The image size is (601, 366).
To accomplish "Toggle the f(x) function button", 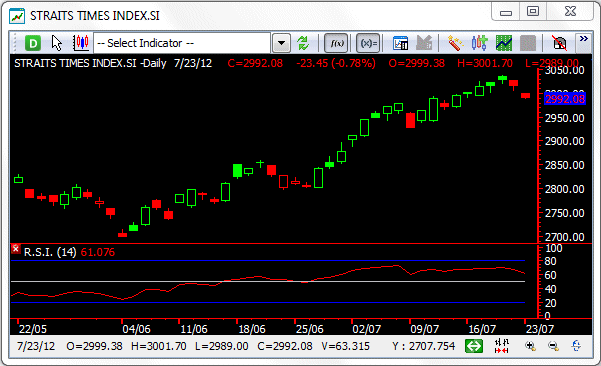I will click(337, 43).
